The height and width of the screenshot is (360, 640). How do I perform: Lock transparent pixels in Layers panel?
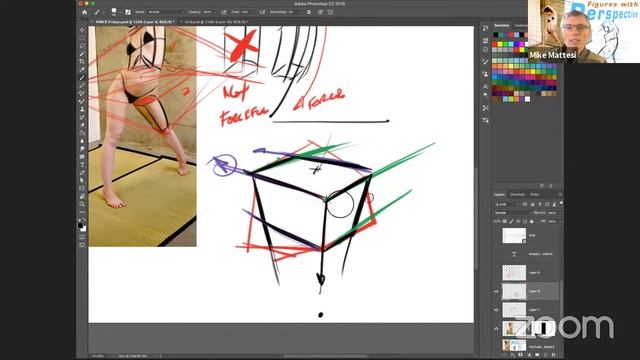504,221
